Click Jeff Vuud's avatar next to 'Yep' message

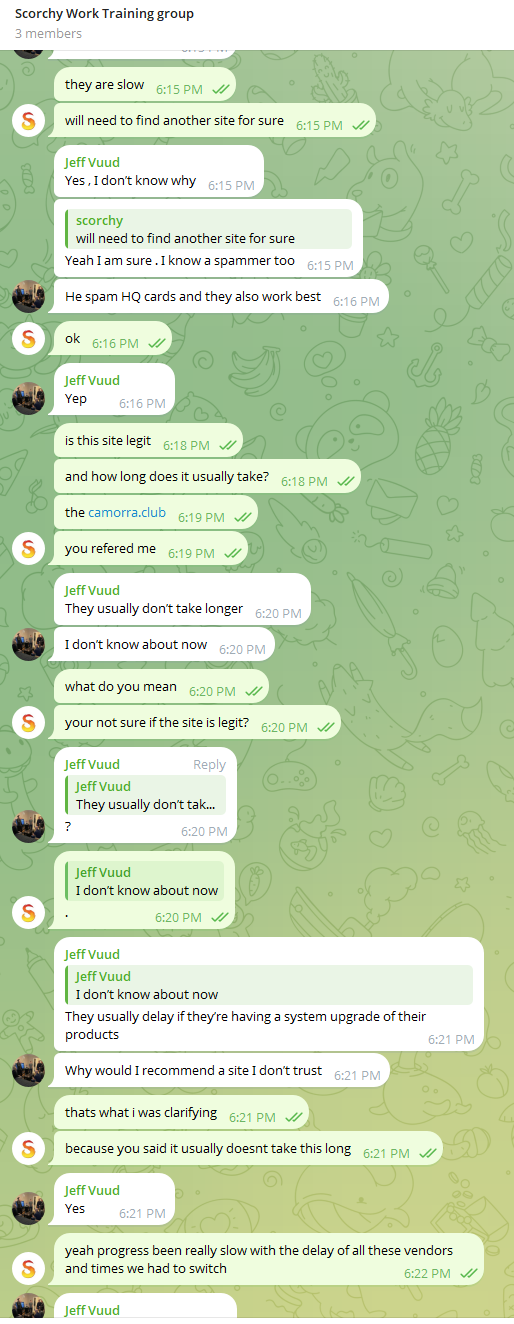[29, 397]
